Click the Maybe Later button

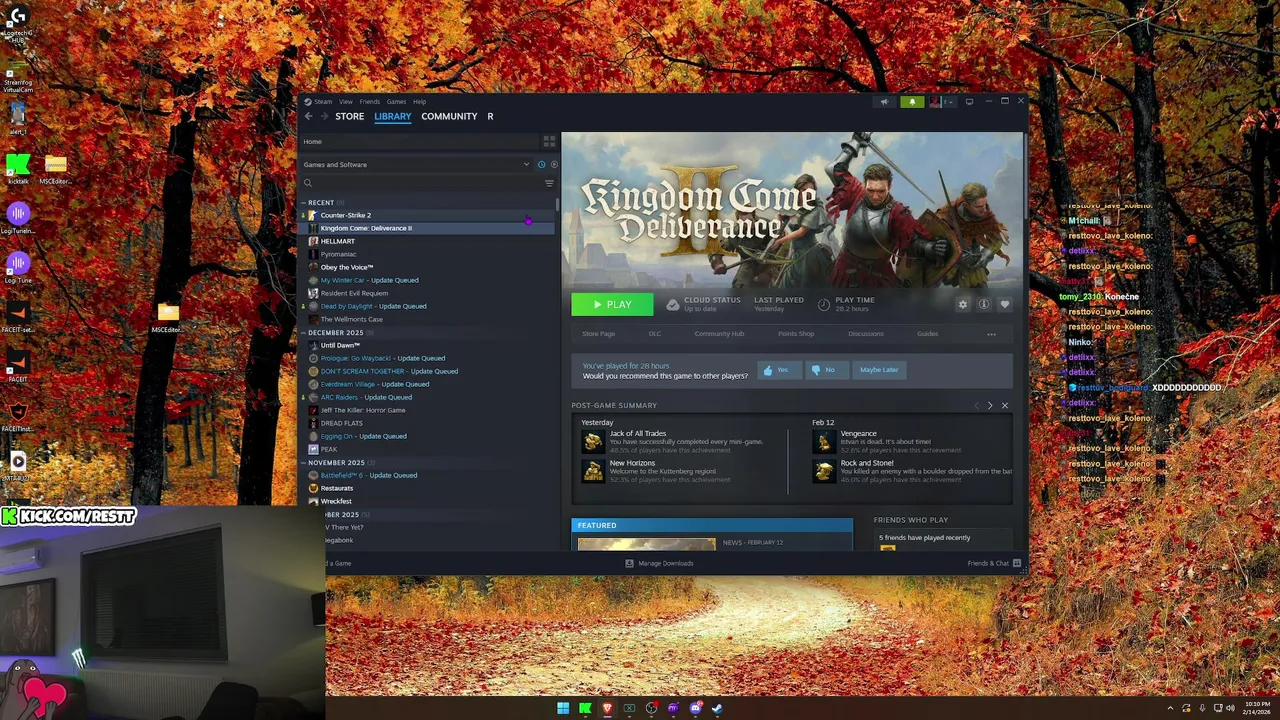[x=879, y=370]
